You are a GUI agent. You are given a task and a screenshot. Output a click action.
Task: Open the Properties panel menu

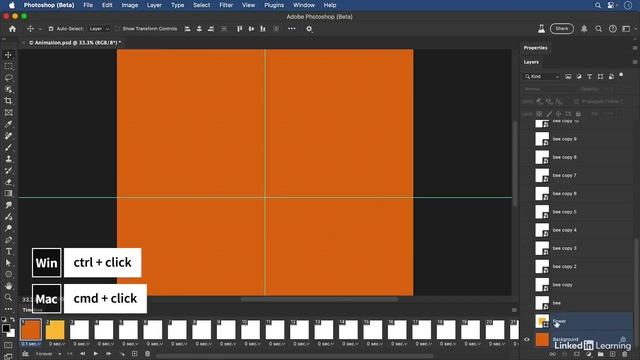[635, 48]
